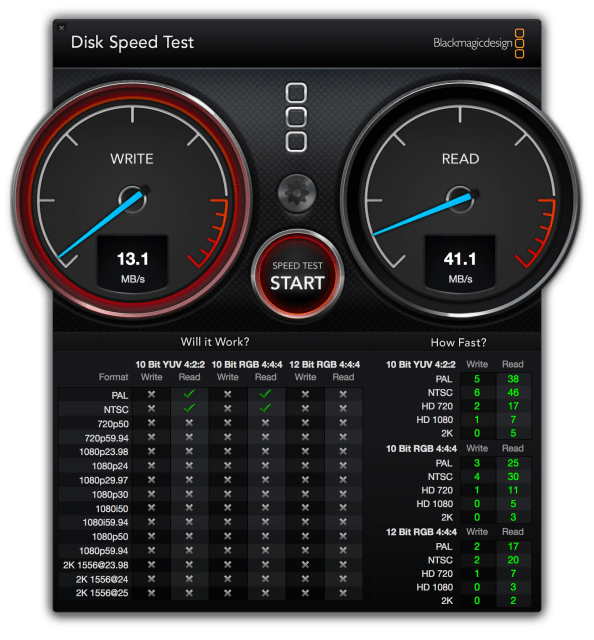Select the Will it Work? heading
This screenshot has width=594, height=640.
coord(215,342)
